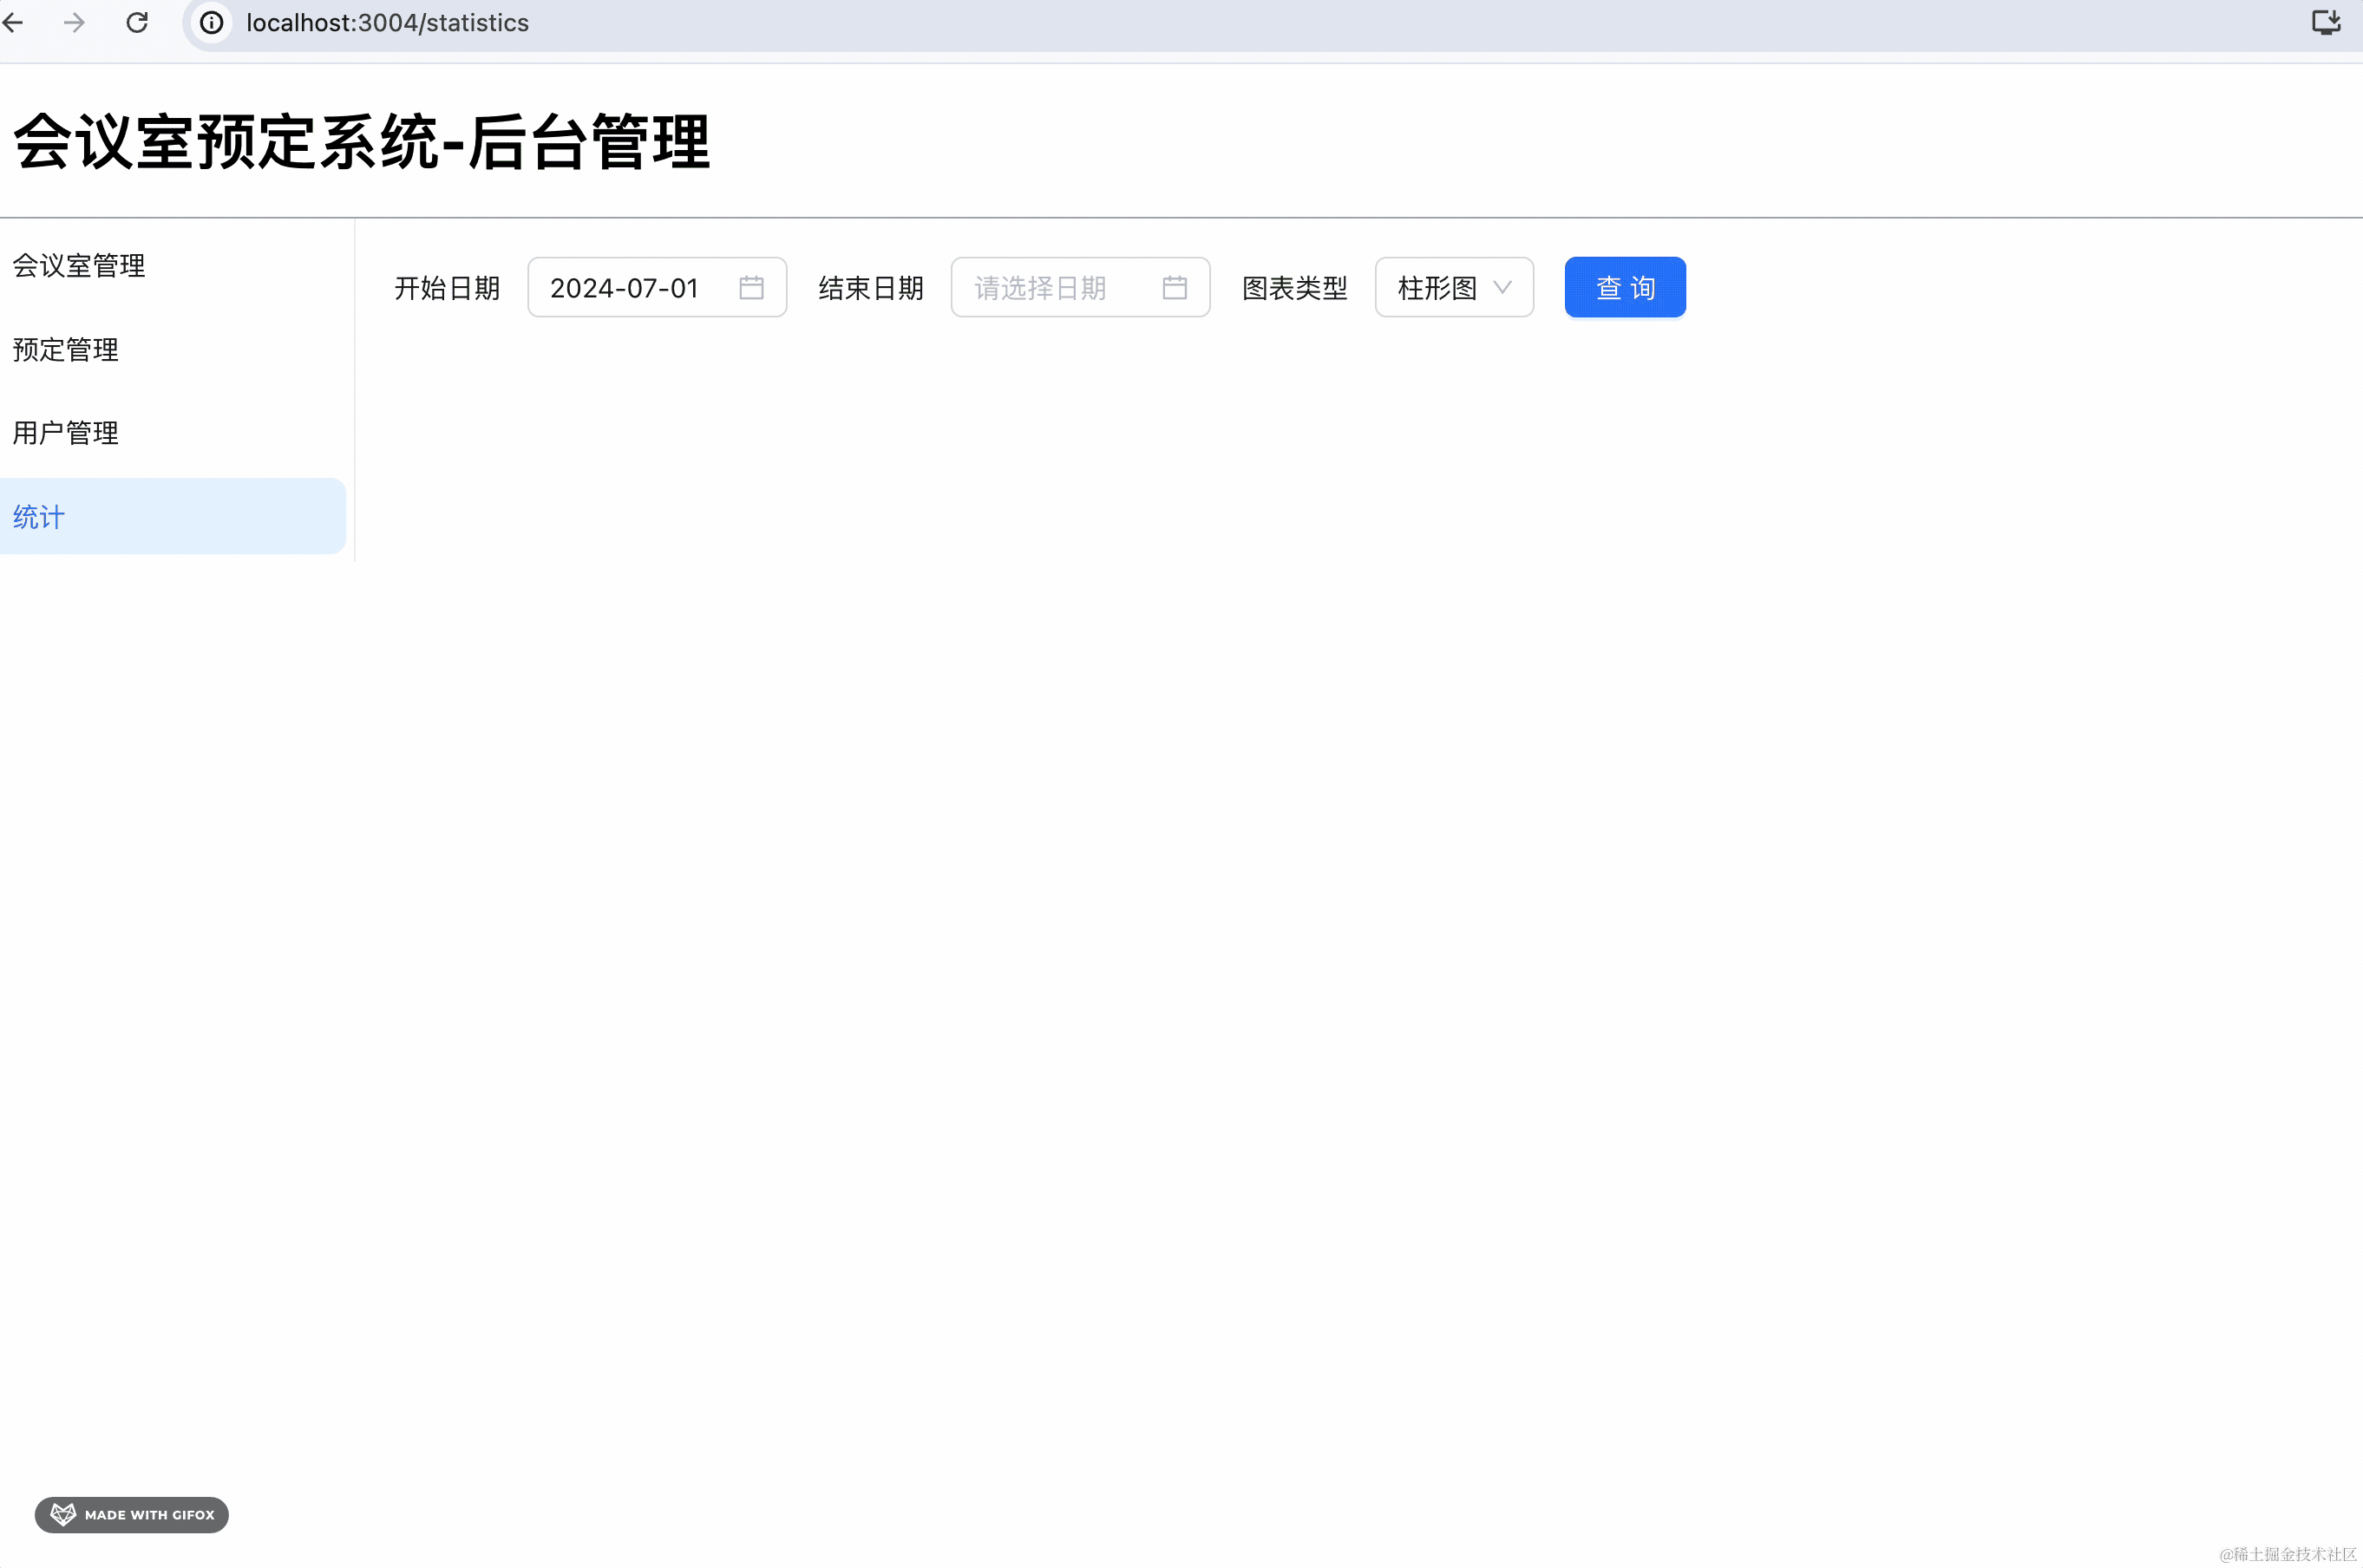Open calendar icon in 开始日期 field

click(x=751, y=288)
